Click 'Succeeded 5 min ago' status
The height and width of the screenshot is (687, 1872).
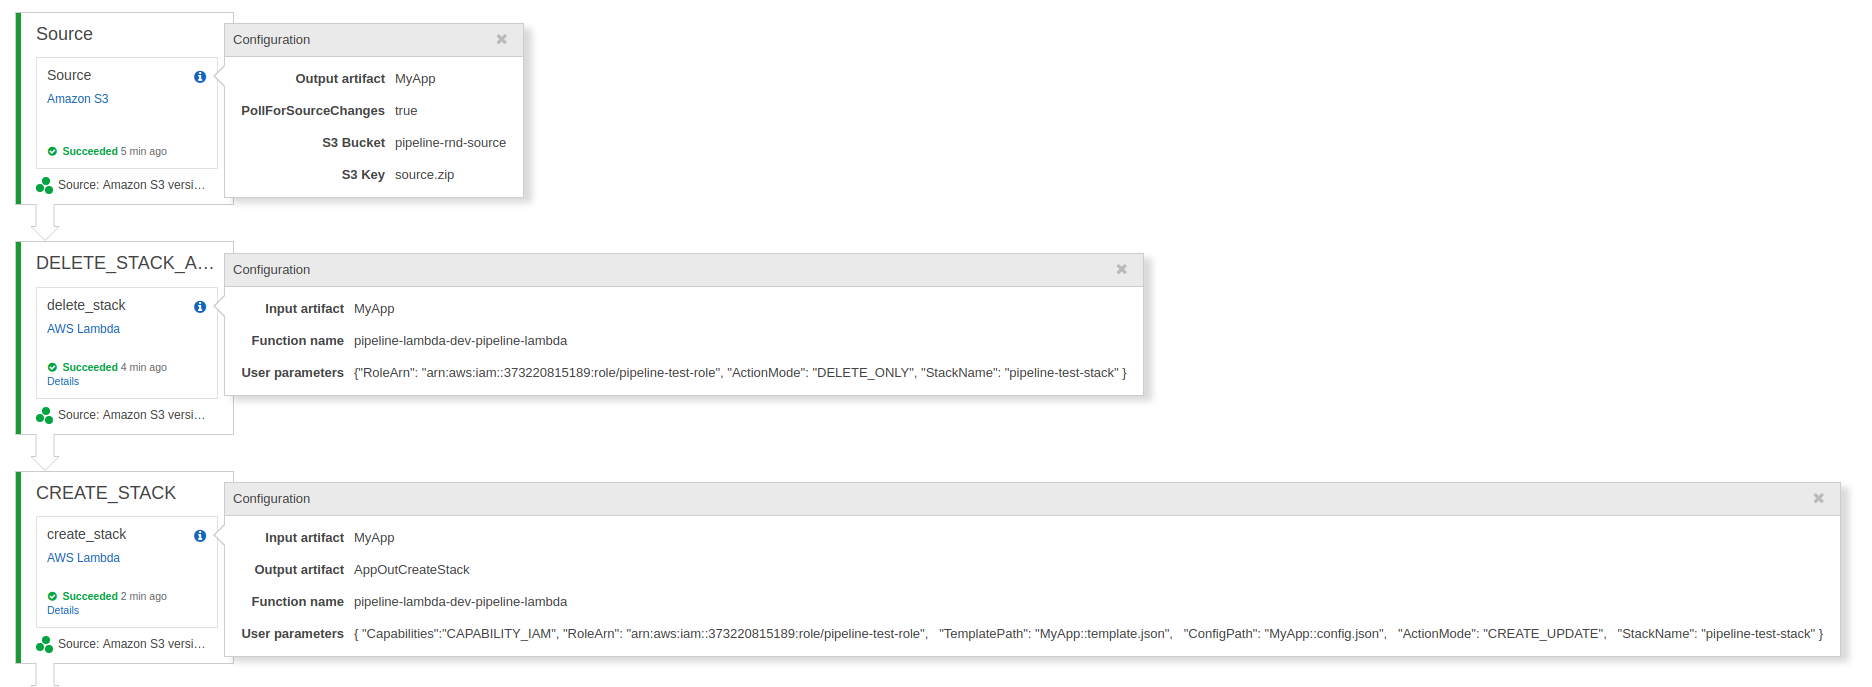[107, 152]
